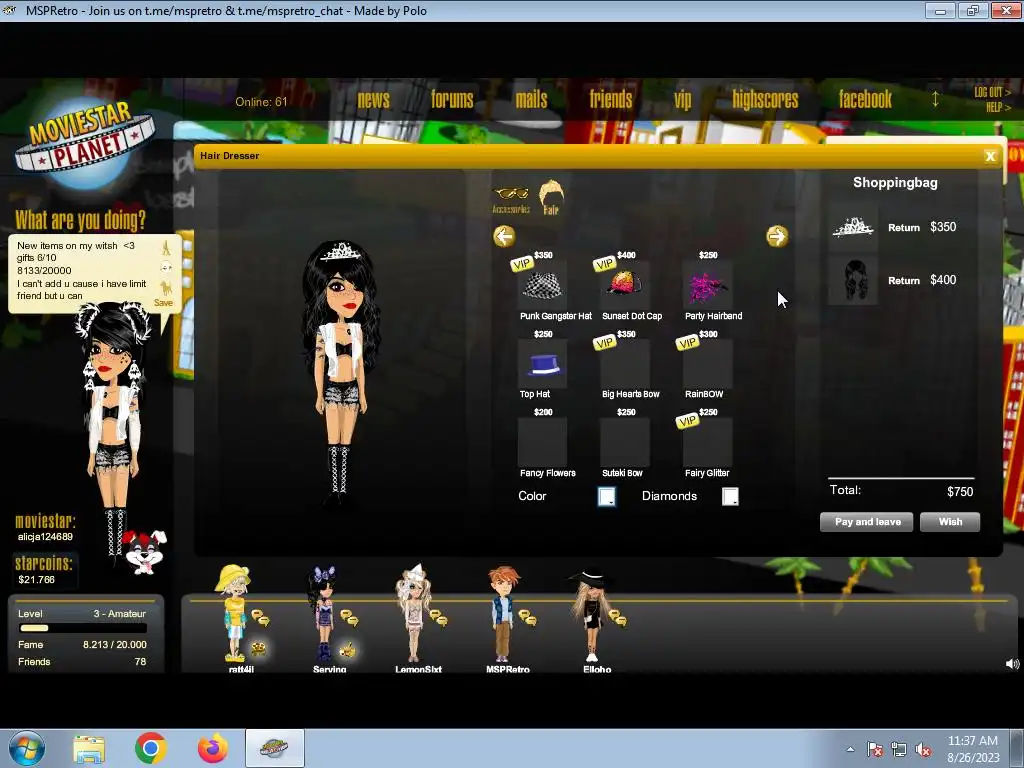The height and width of the screenshot is (768, 1024).
Task: Launch Google Chrome from the taskbar
Action: coord(150,748)
